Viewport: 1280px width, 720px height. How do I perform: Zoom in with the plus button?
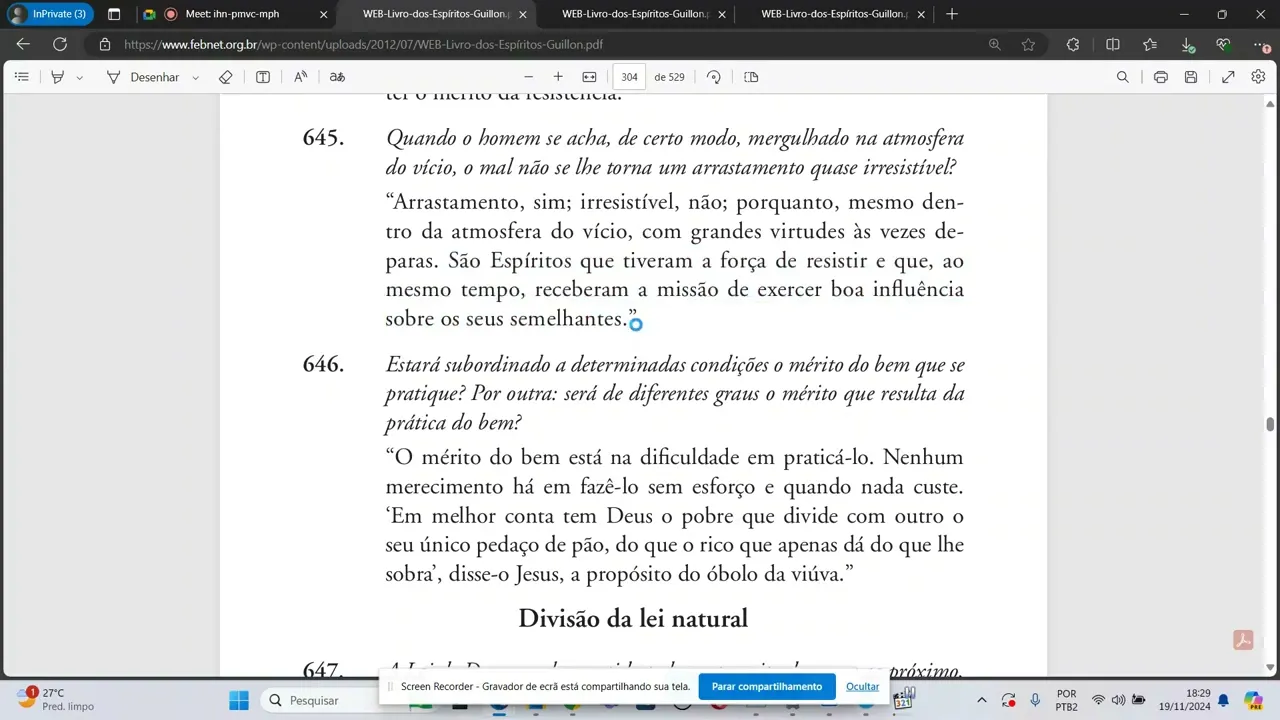[x=558, y=77]
